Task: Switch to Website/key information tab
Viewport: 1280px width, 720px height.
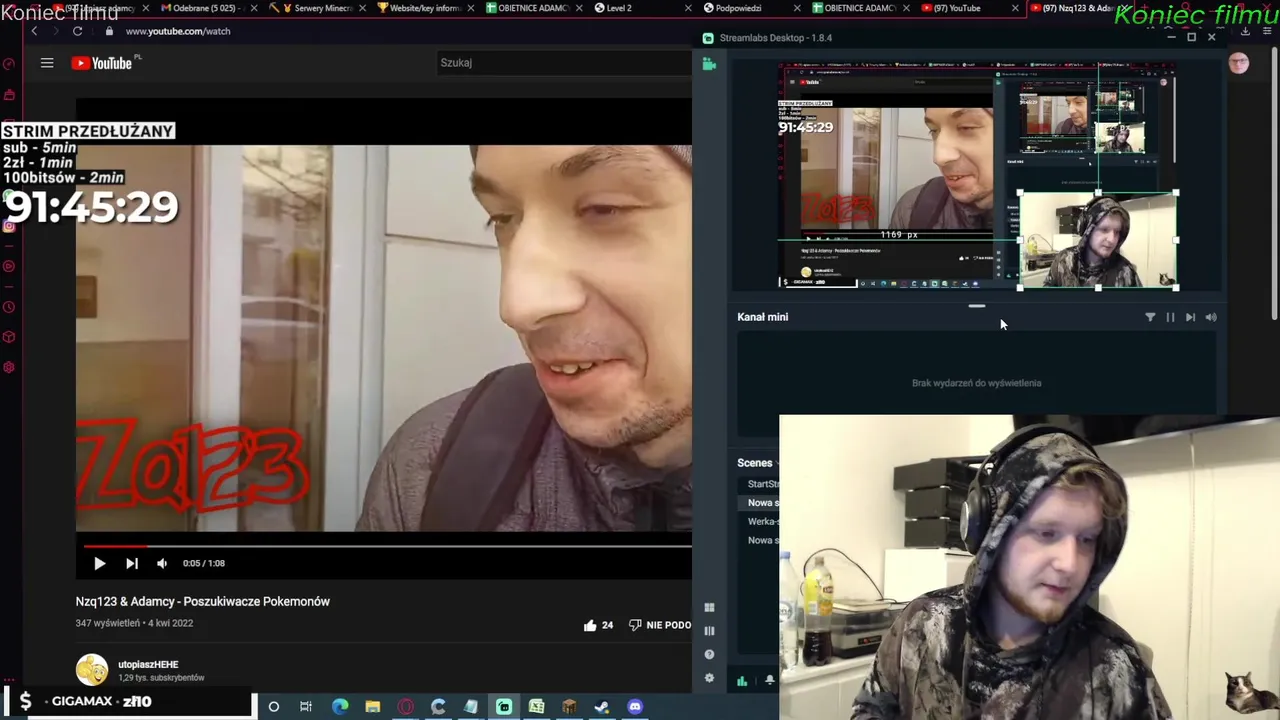Action: coord(425,8)
